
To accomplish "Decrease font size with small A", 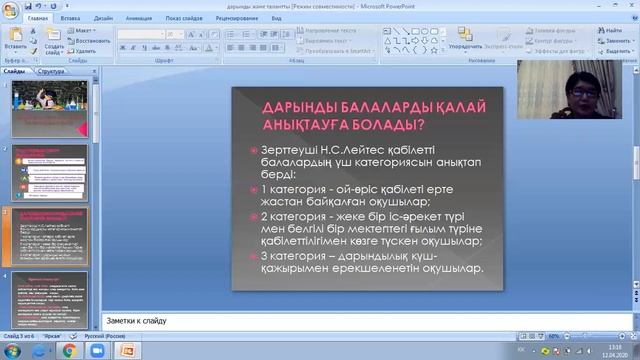I will click(x=202, y=35).
